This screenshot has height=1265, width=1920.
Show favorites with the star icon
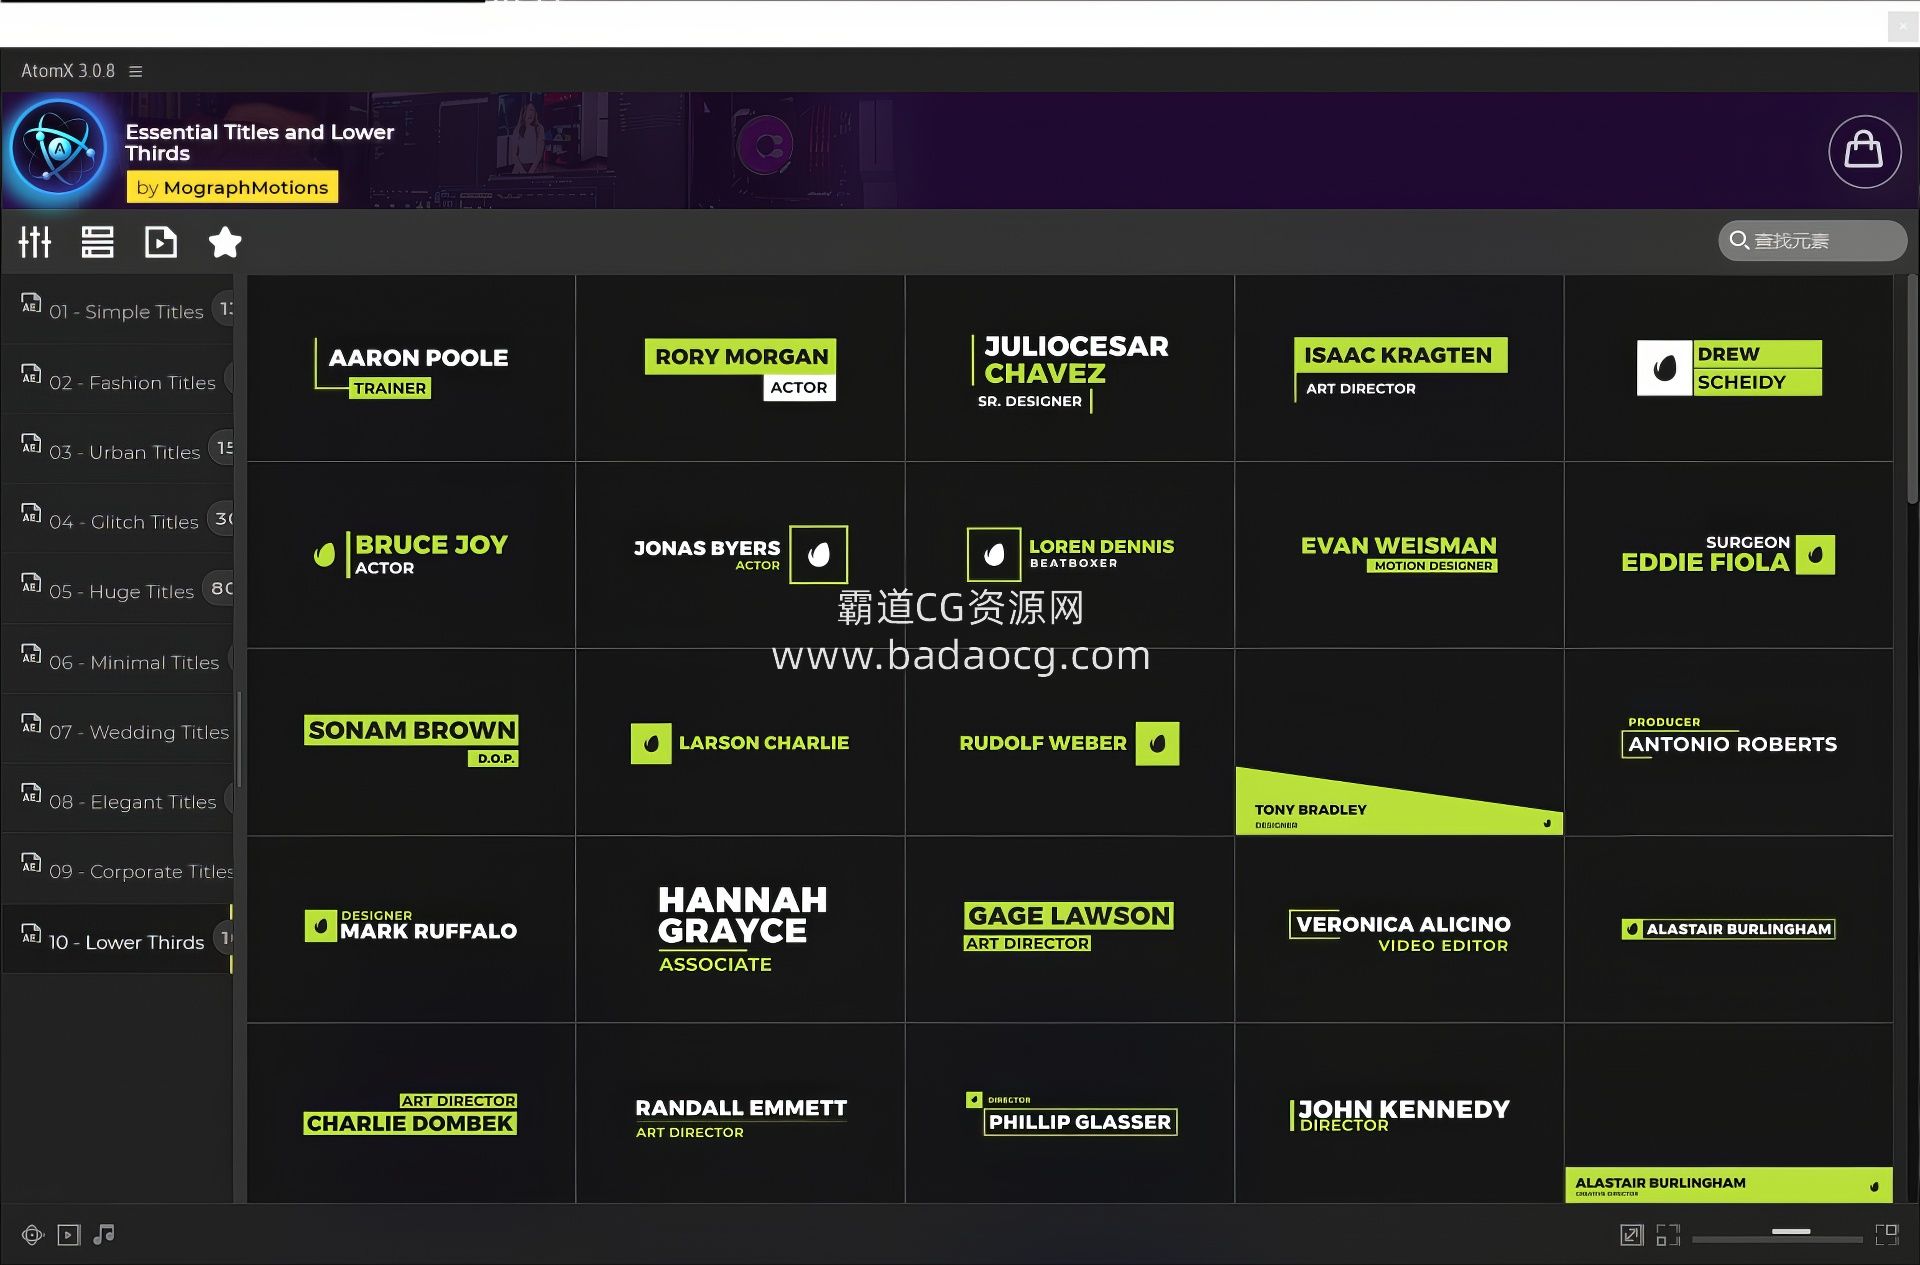pyautogui.click(x=225, y=242)
